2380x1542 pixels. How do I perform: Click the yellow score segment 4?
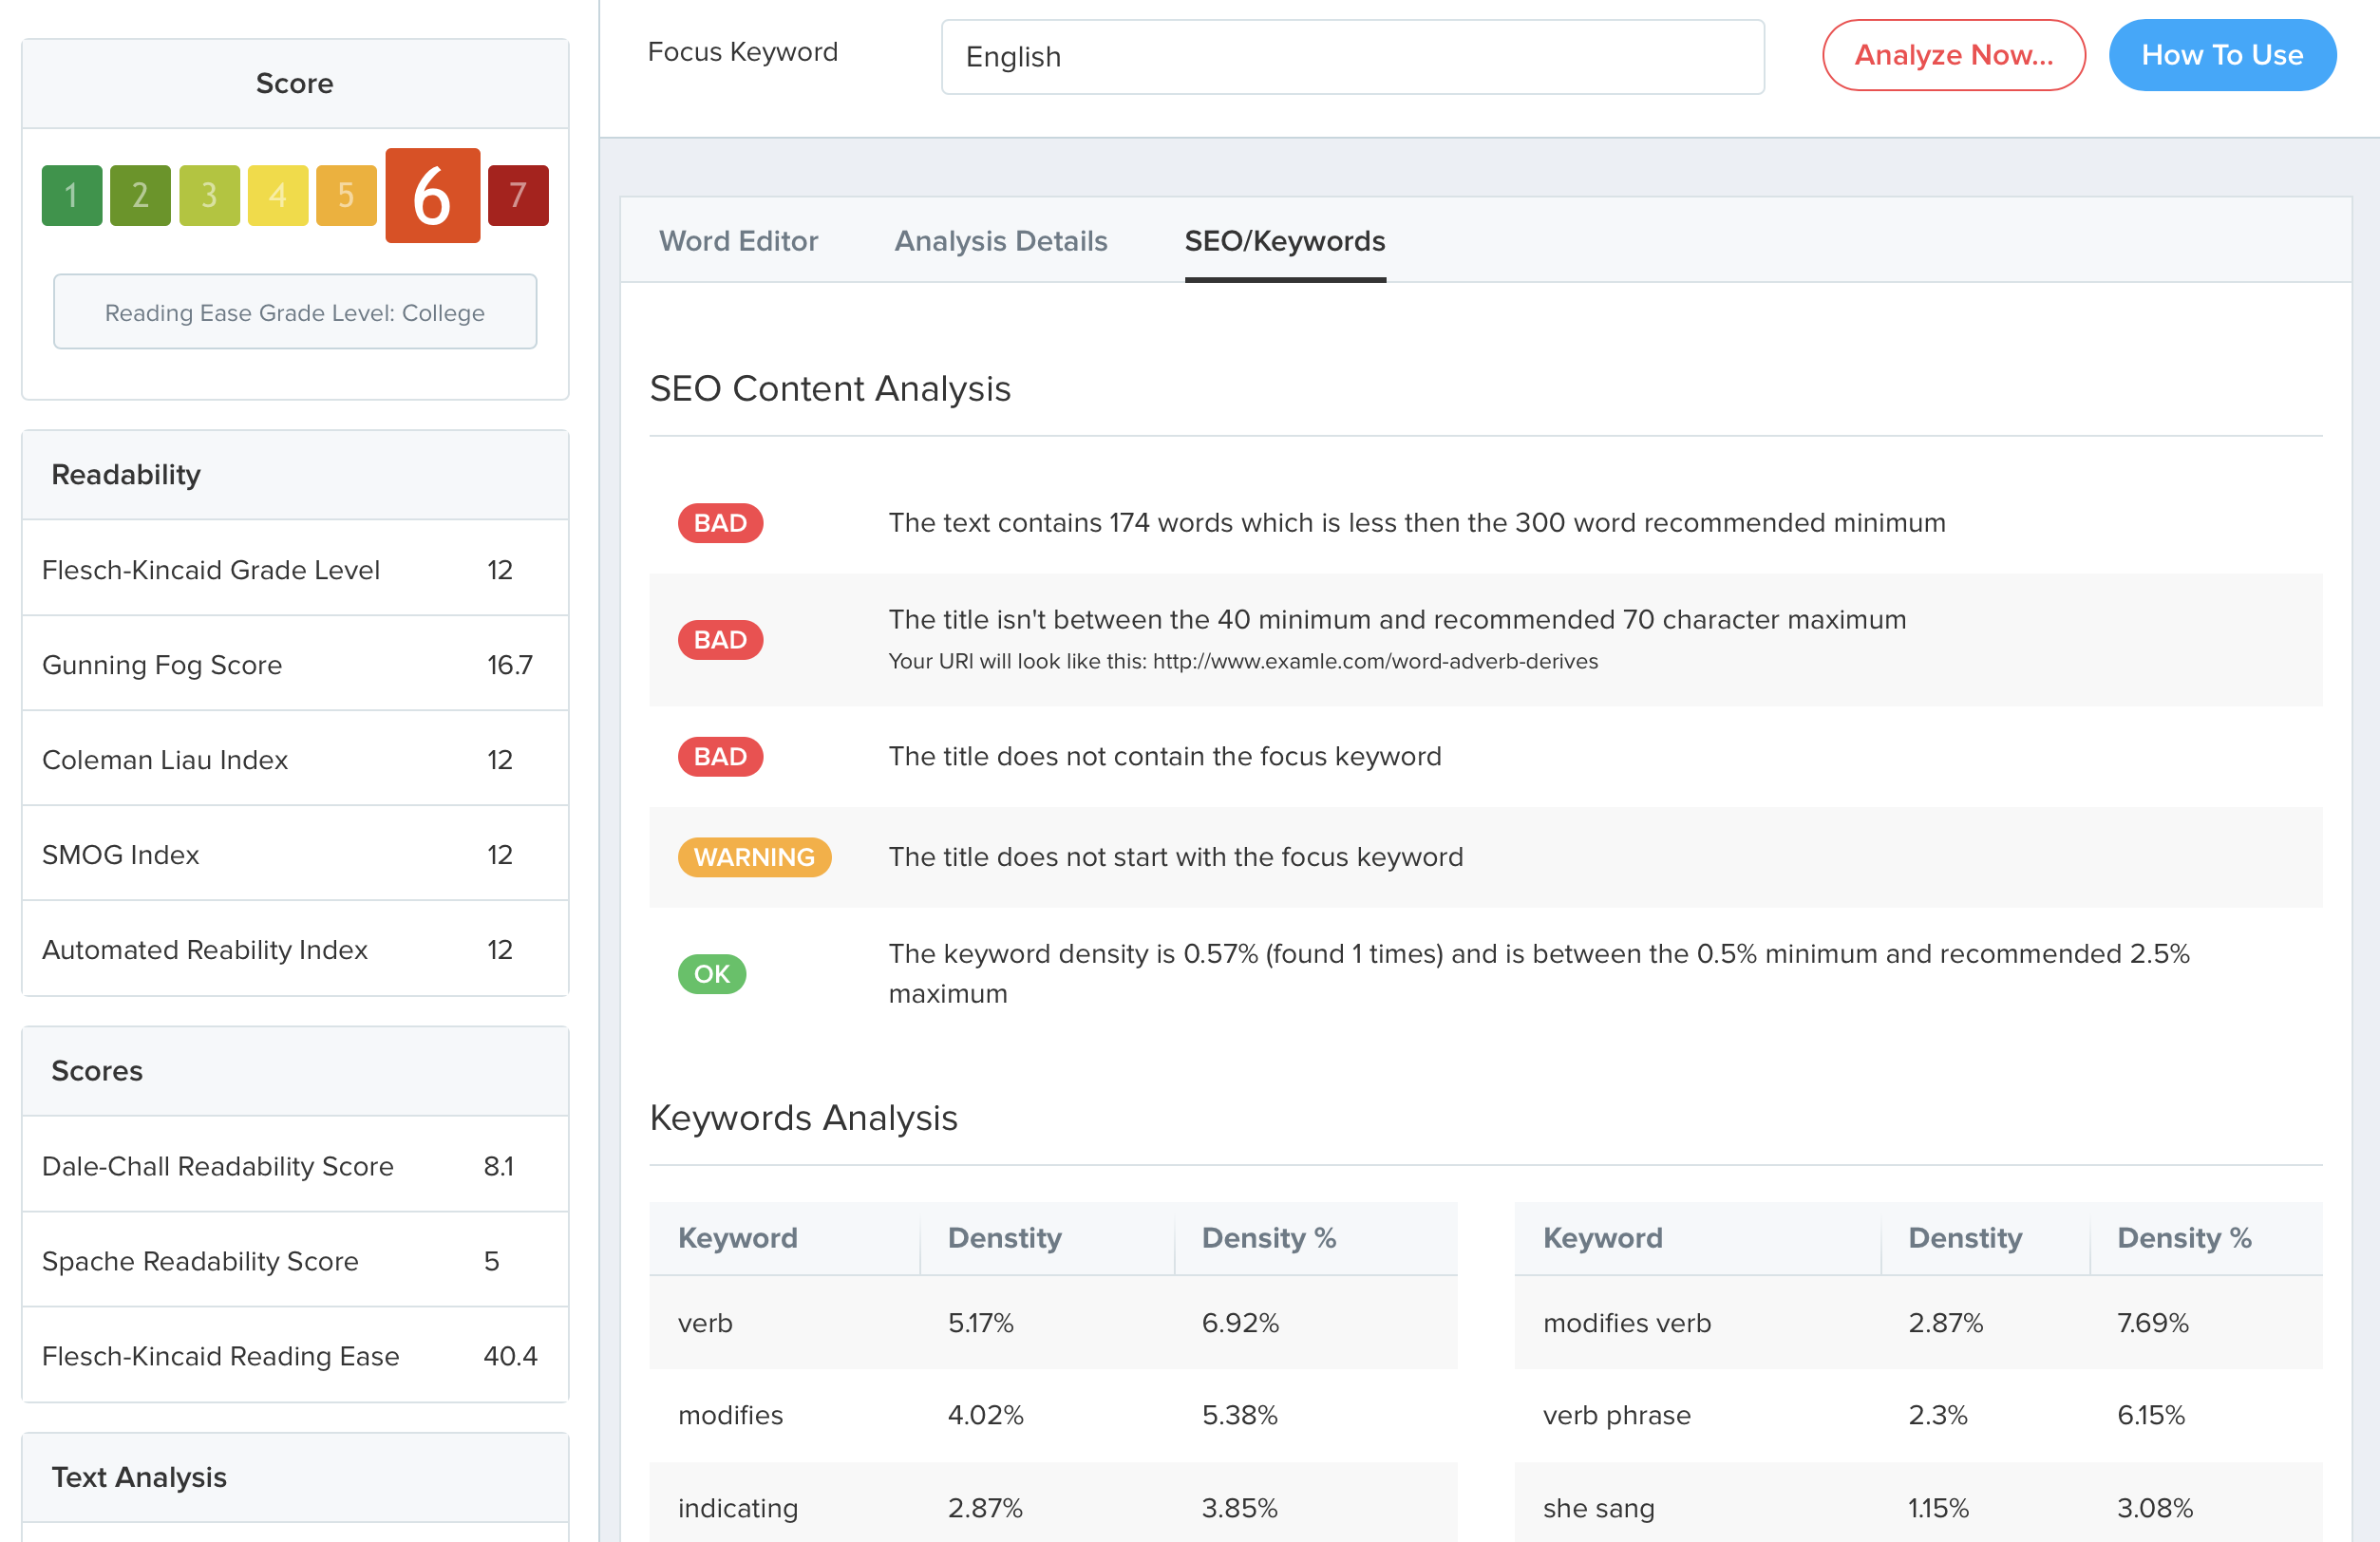[x=278, y=195]
